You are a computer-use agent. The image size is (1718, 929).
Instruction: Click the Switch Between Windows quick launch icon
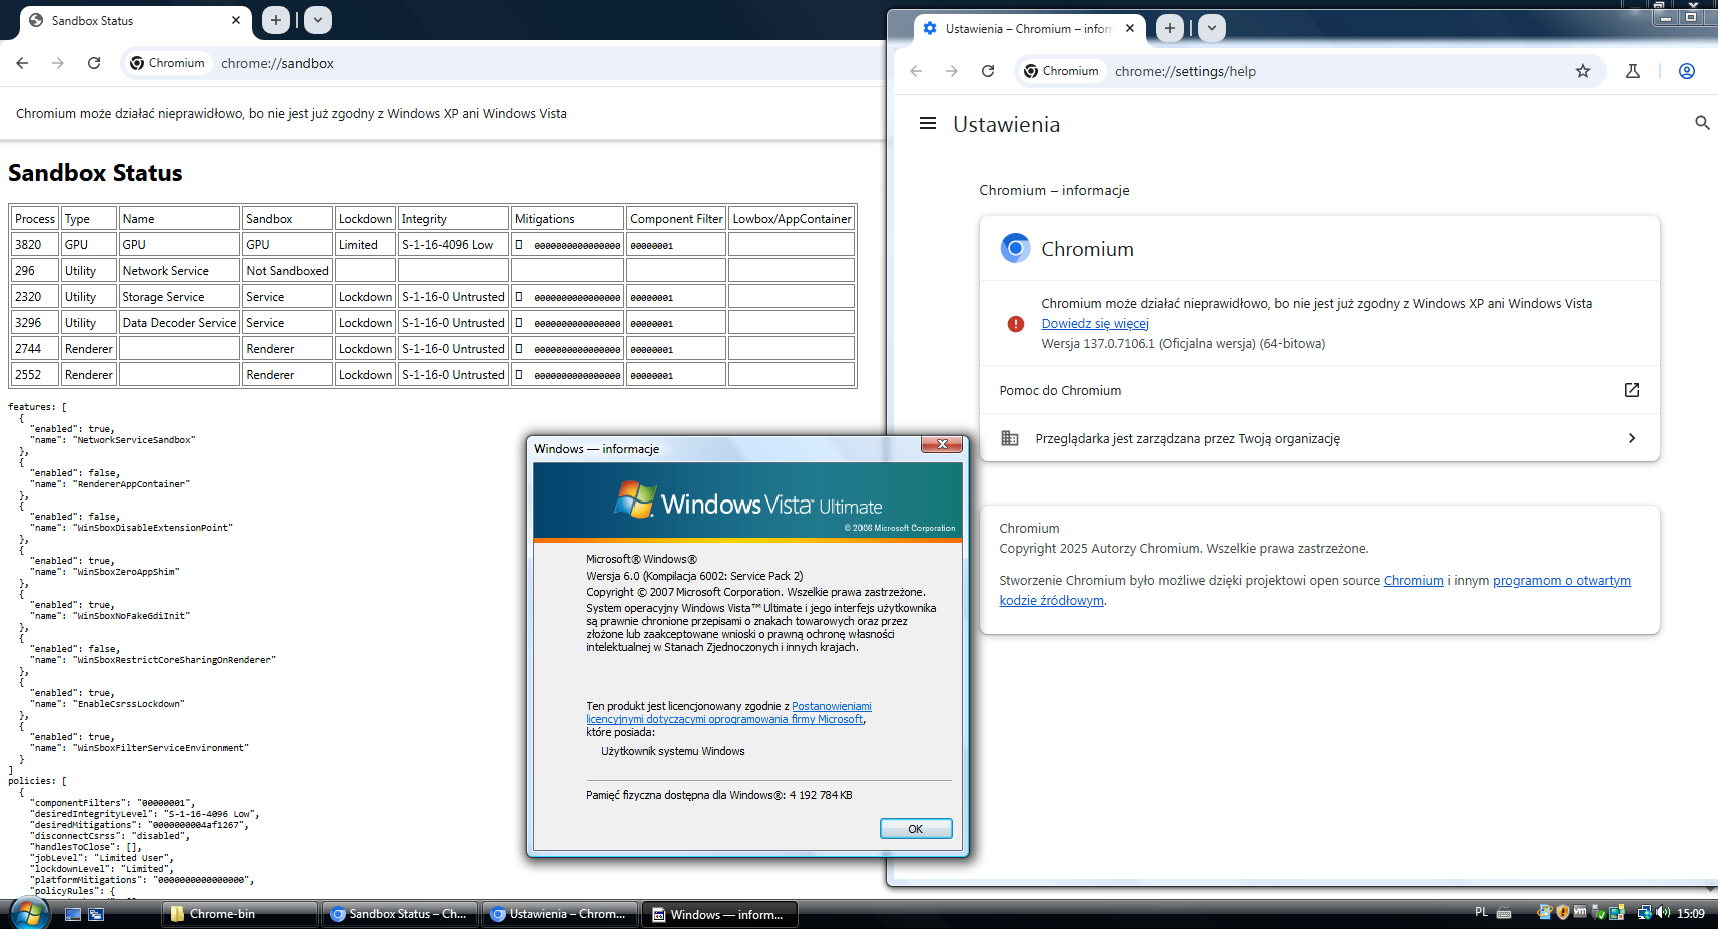point(96,914)
